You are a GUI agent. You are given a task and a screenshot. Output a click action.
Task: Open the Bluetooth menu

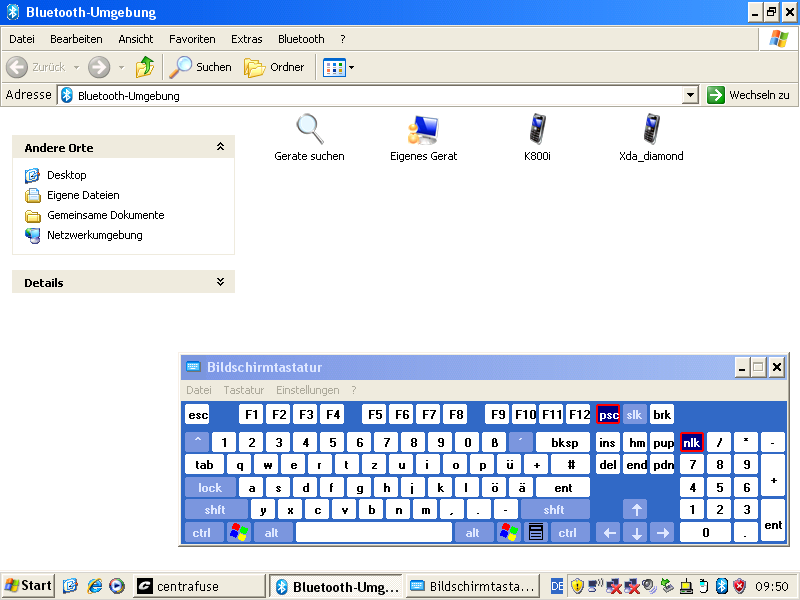(301, 39)
